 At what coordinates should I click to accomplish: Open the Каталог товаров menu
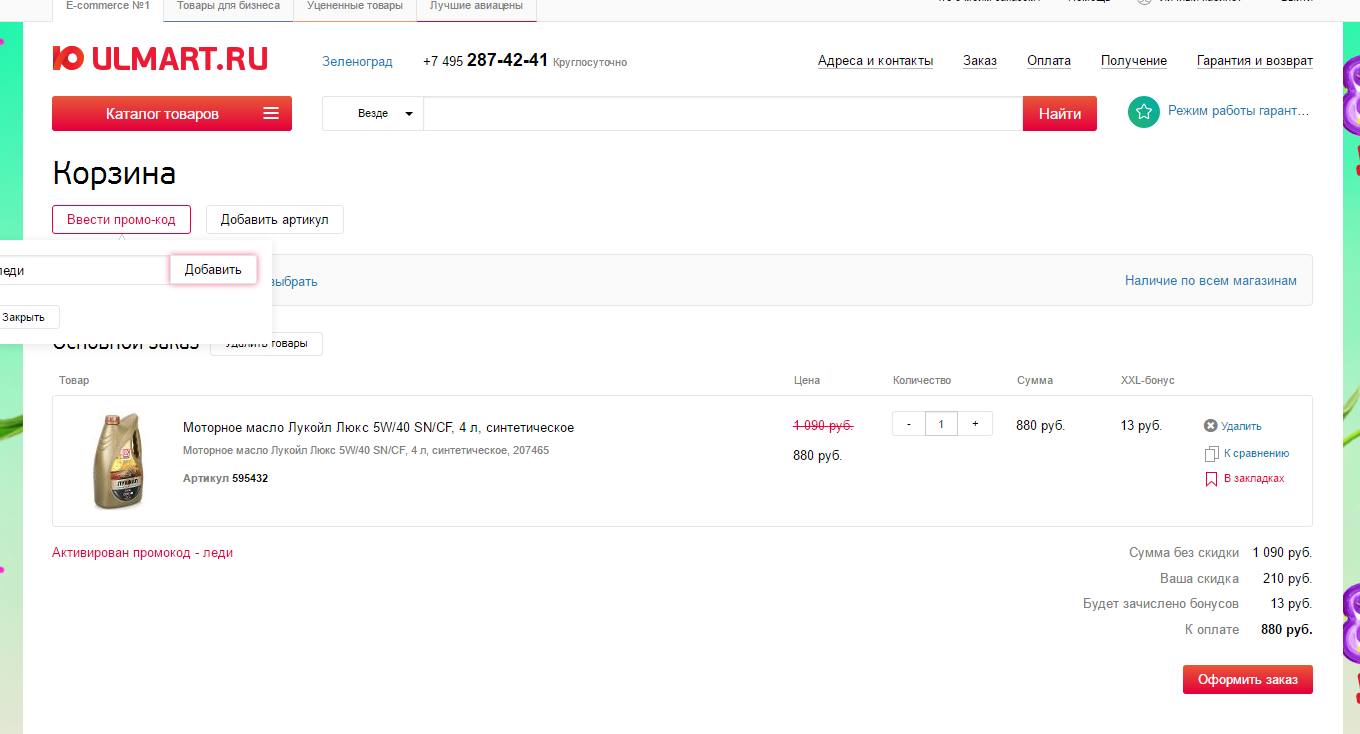coord(172,113)
